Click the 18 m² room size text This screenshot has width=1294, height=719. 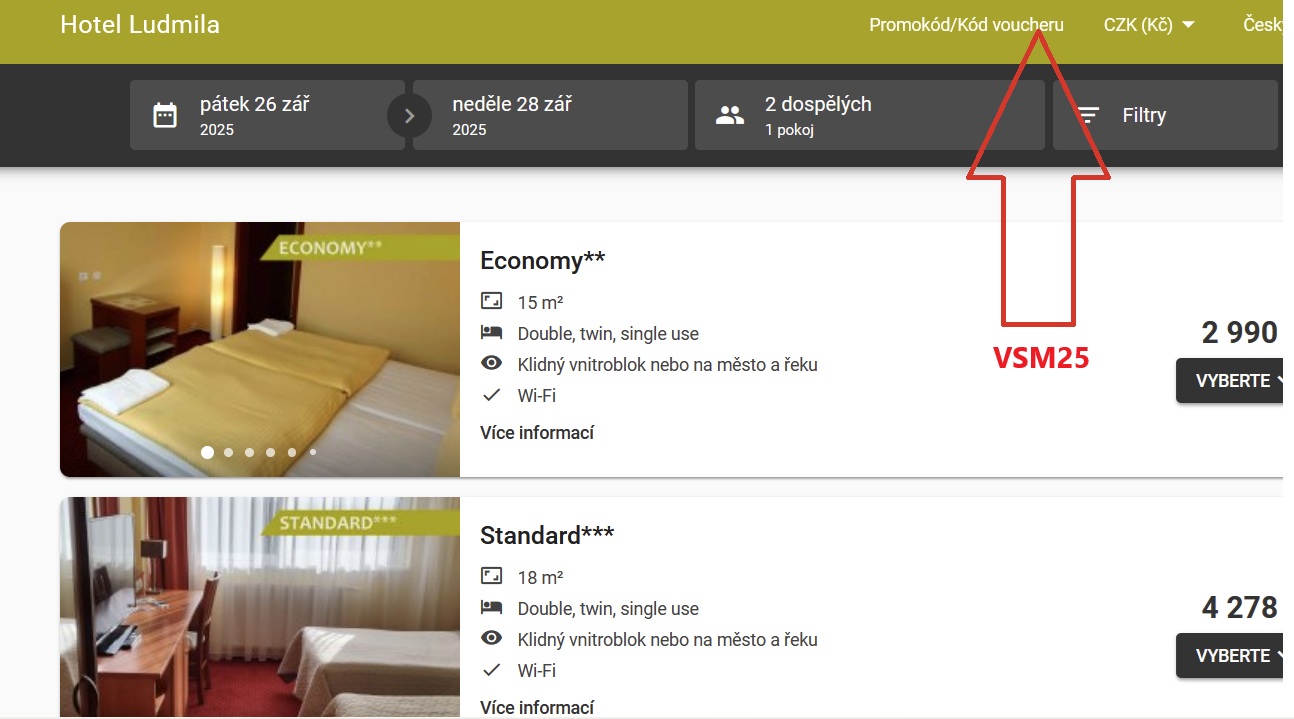click(541, 577)
